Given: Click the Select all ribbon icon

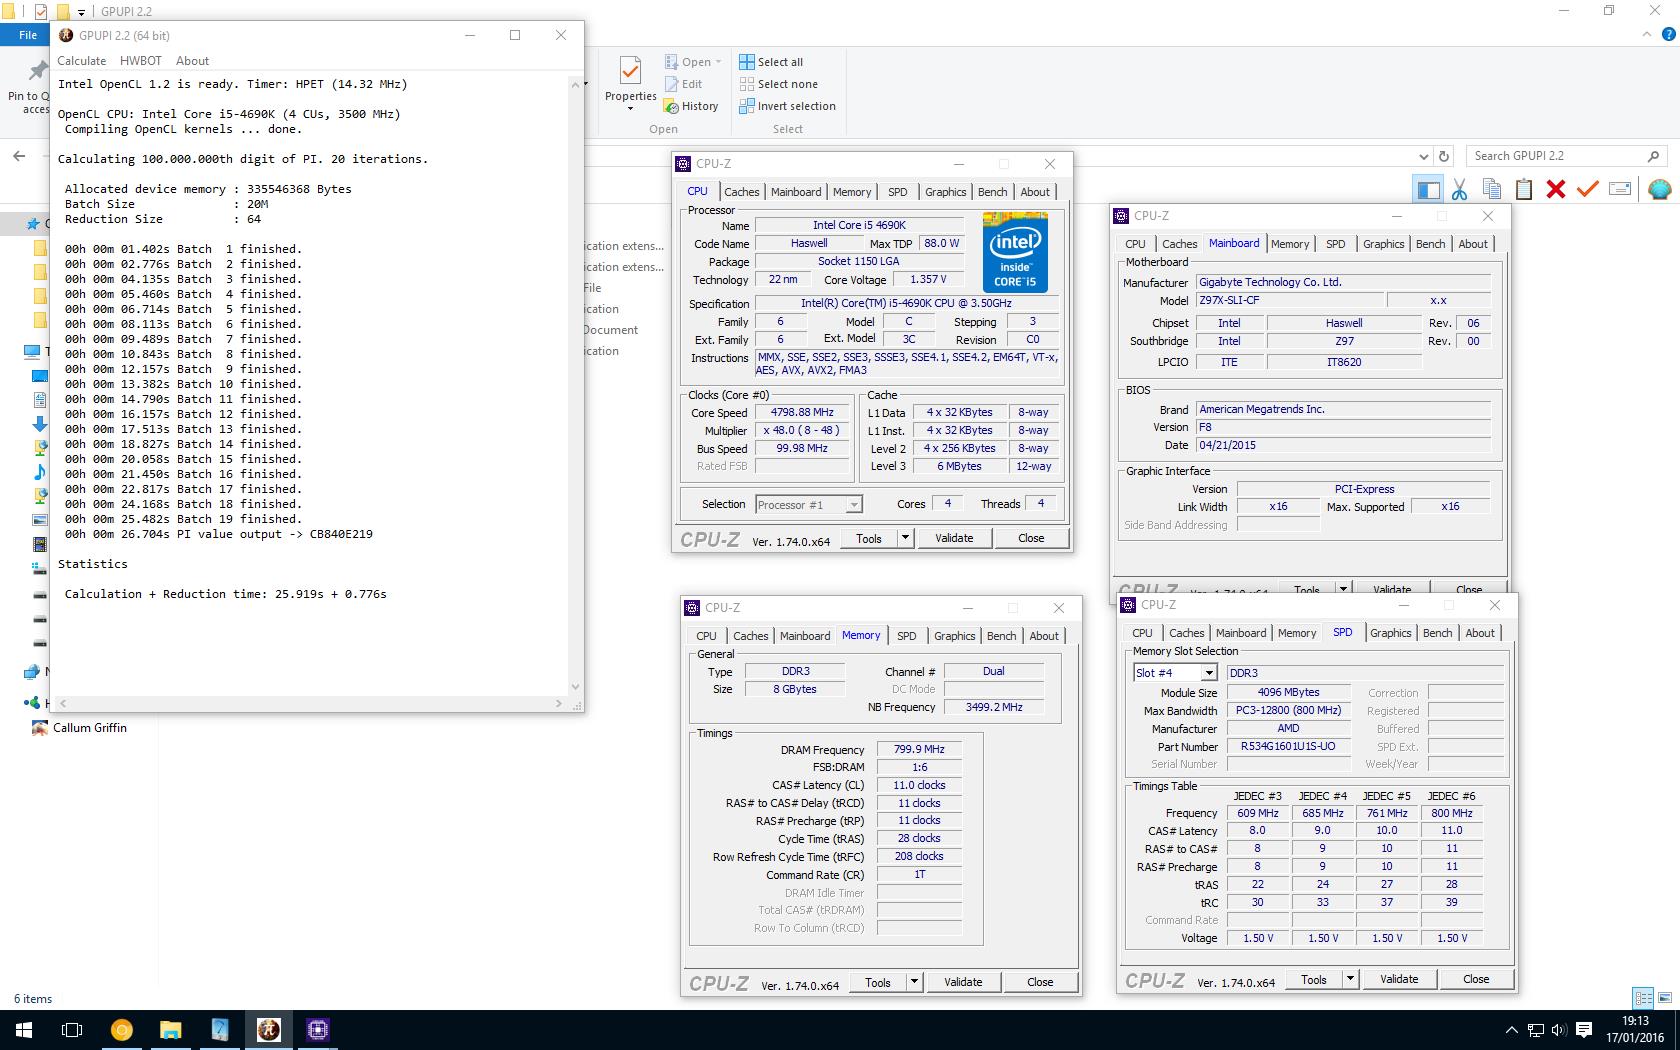Looking at the screenshot, I should (746, 62).
